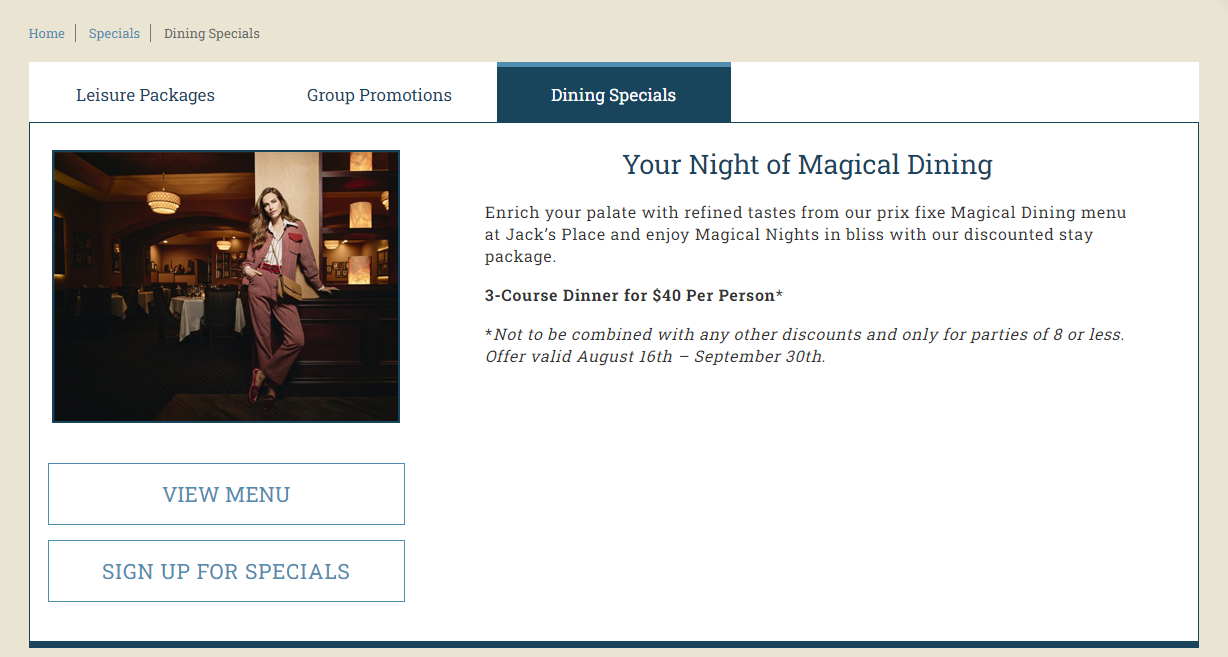Click the red shoes in the photo
Viewport: 1228px width, 657px height.
(262, 387)
